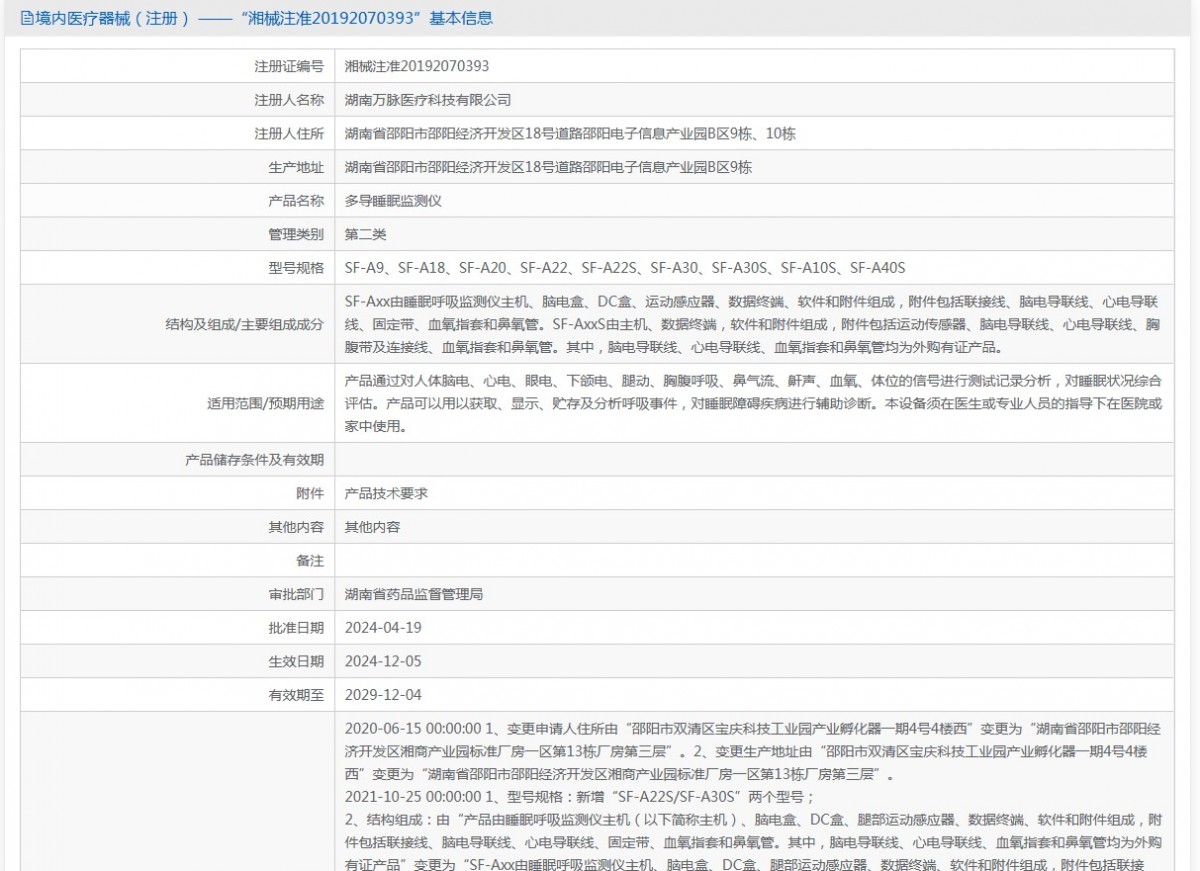Click the 审批部门 value 湖南省药品监督管理局

[x=413, y=594]
